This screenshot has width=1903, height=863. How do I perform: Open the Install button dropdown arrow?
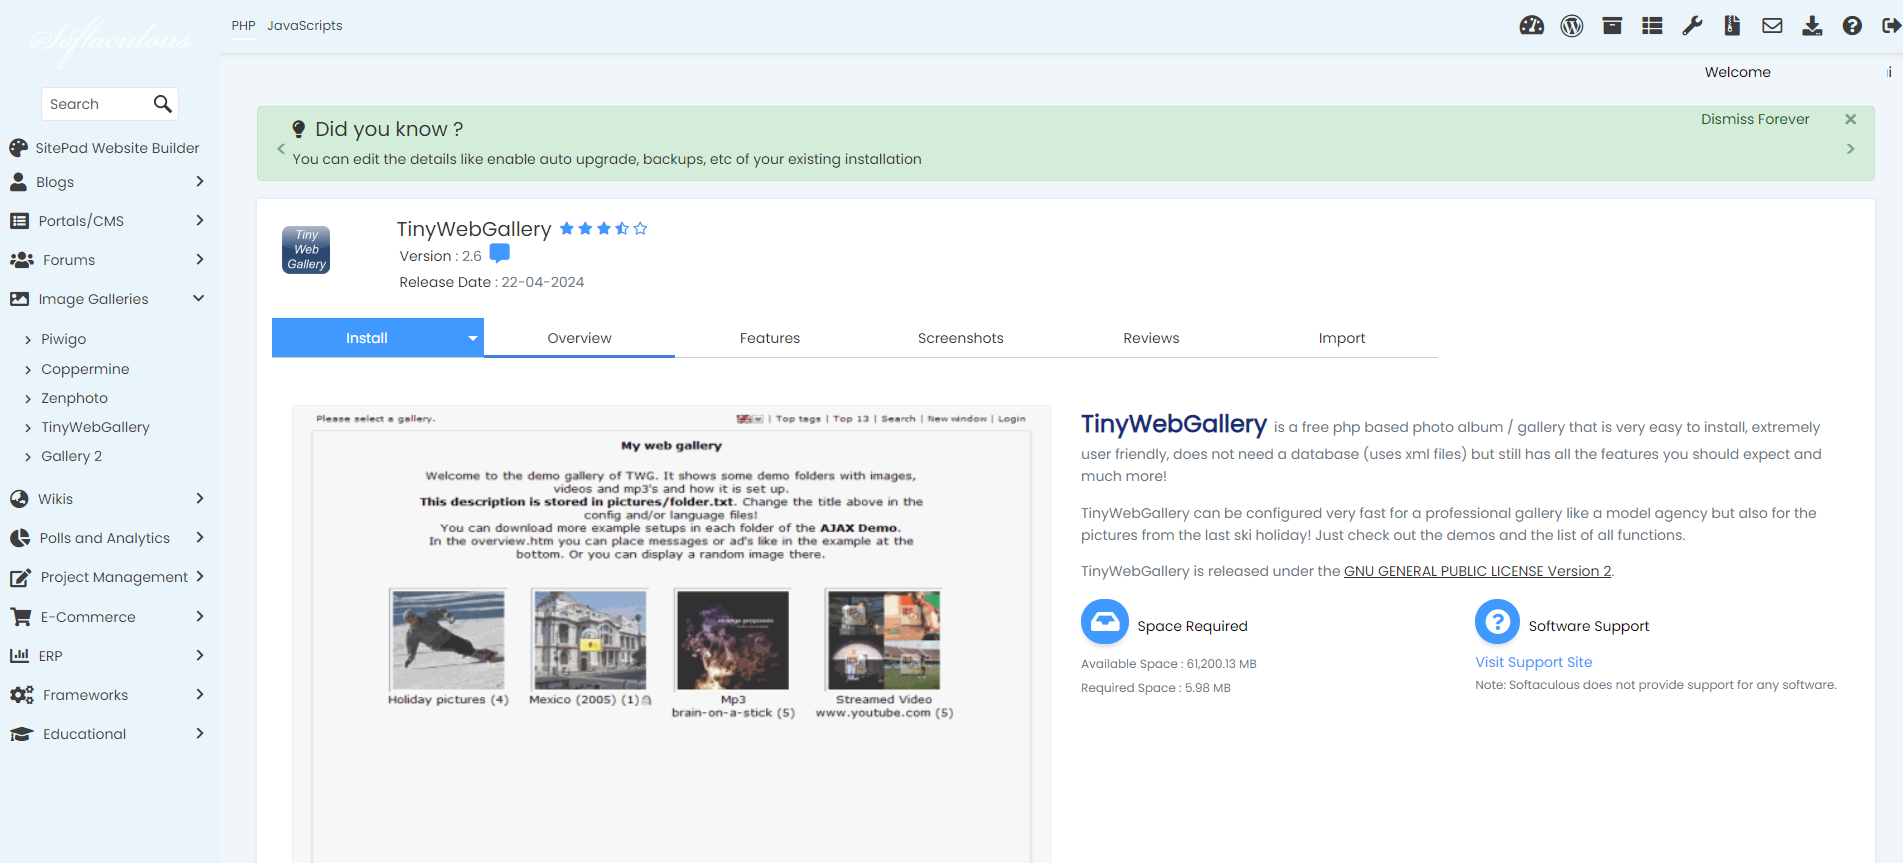coord(472,338)
